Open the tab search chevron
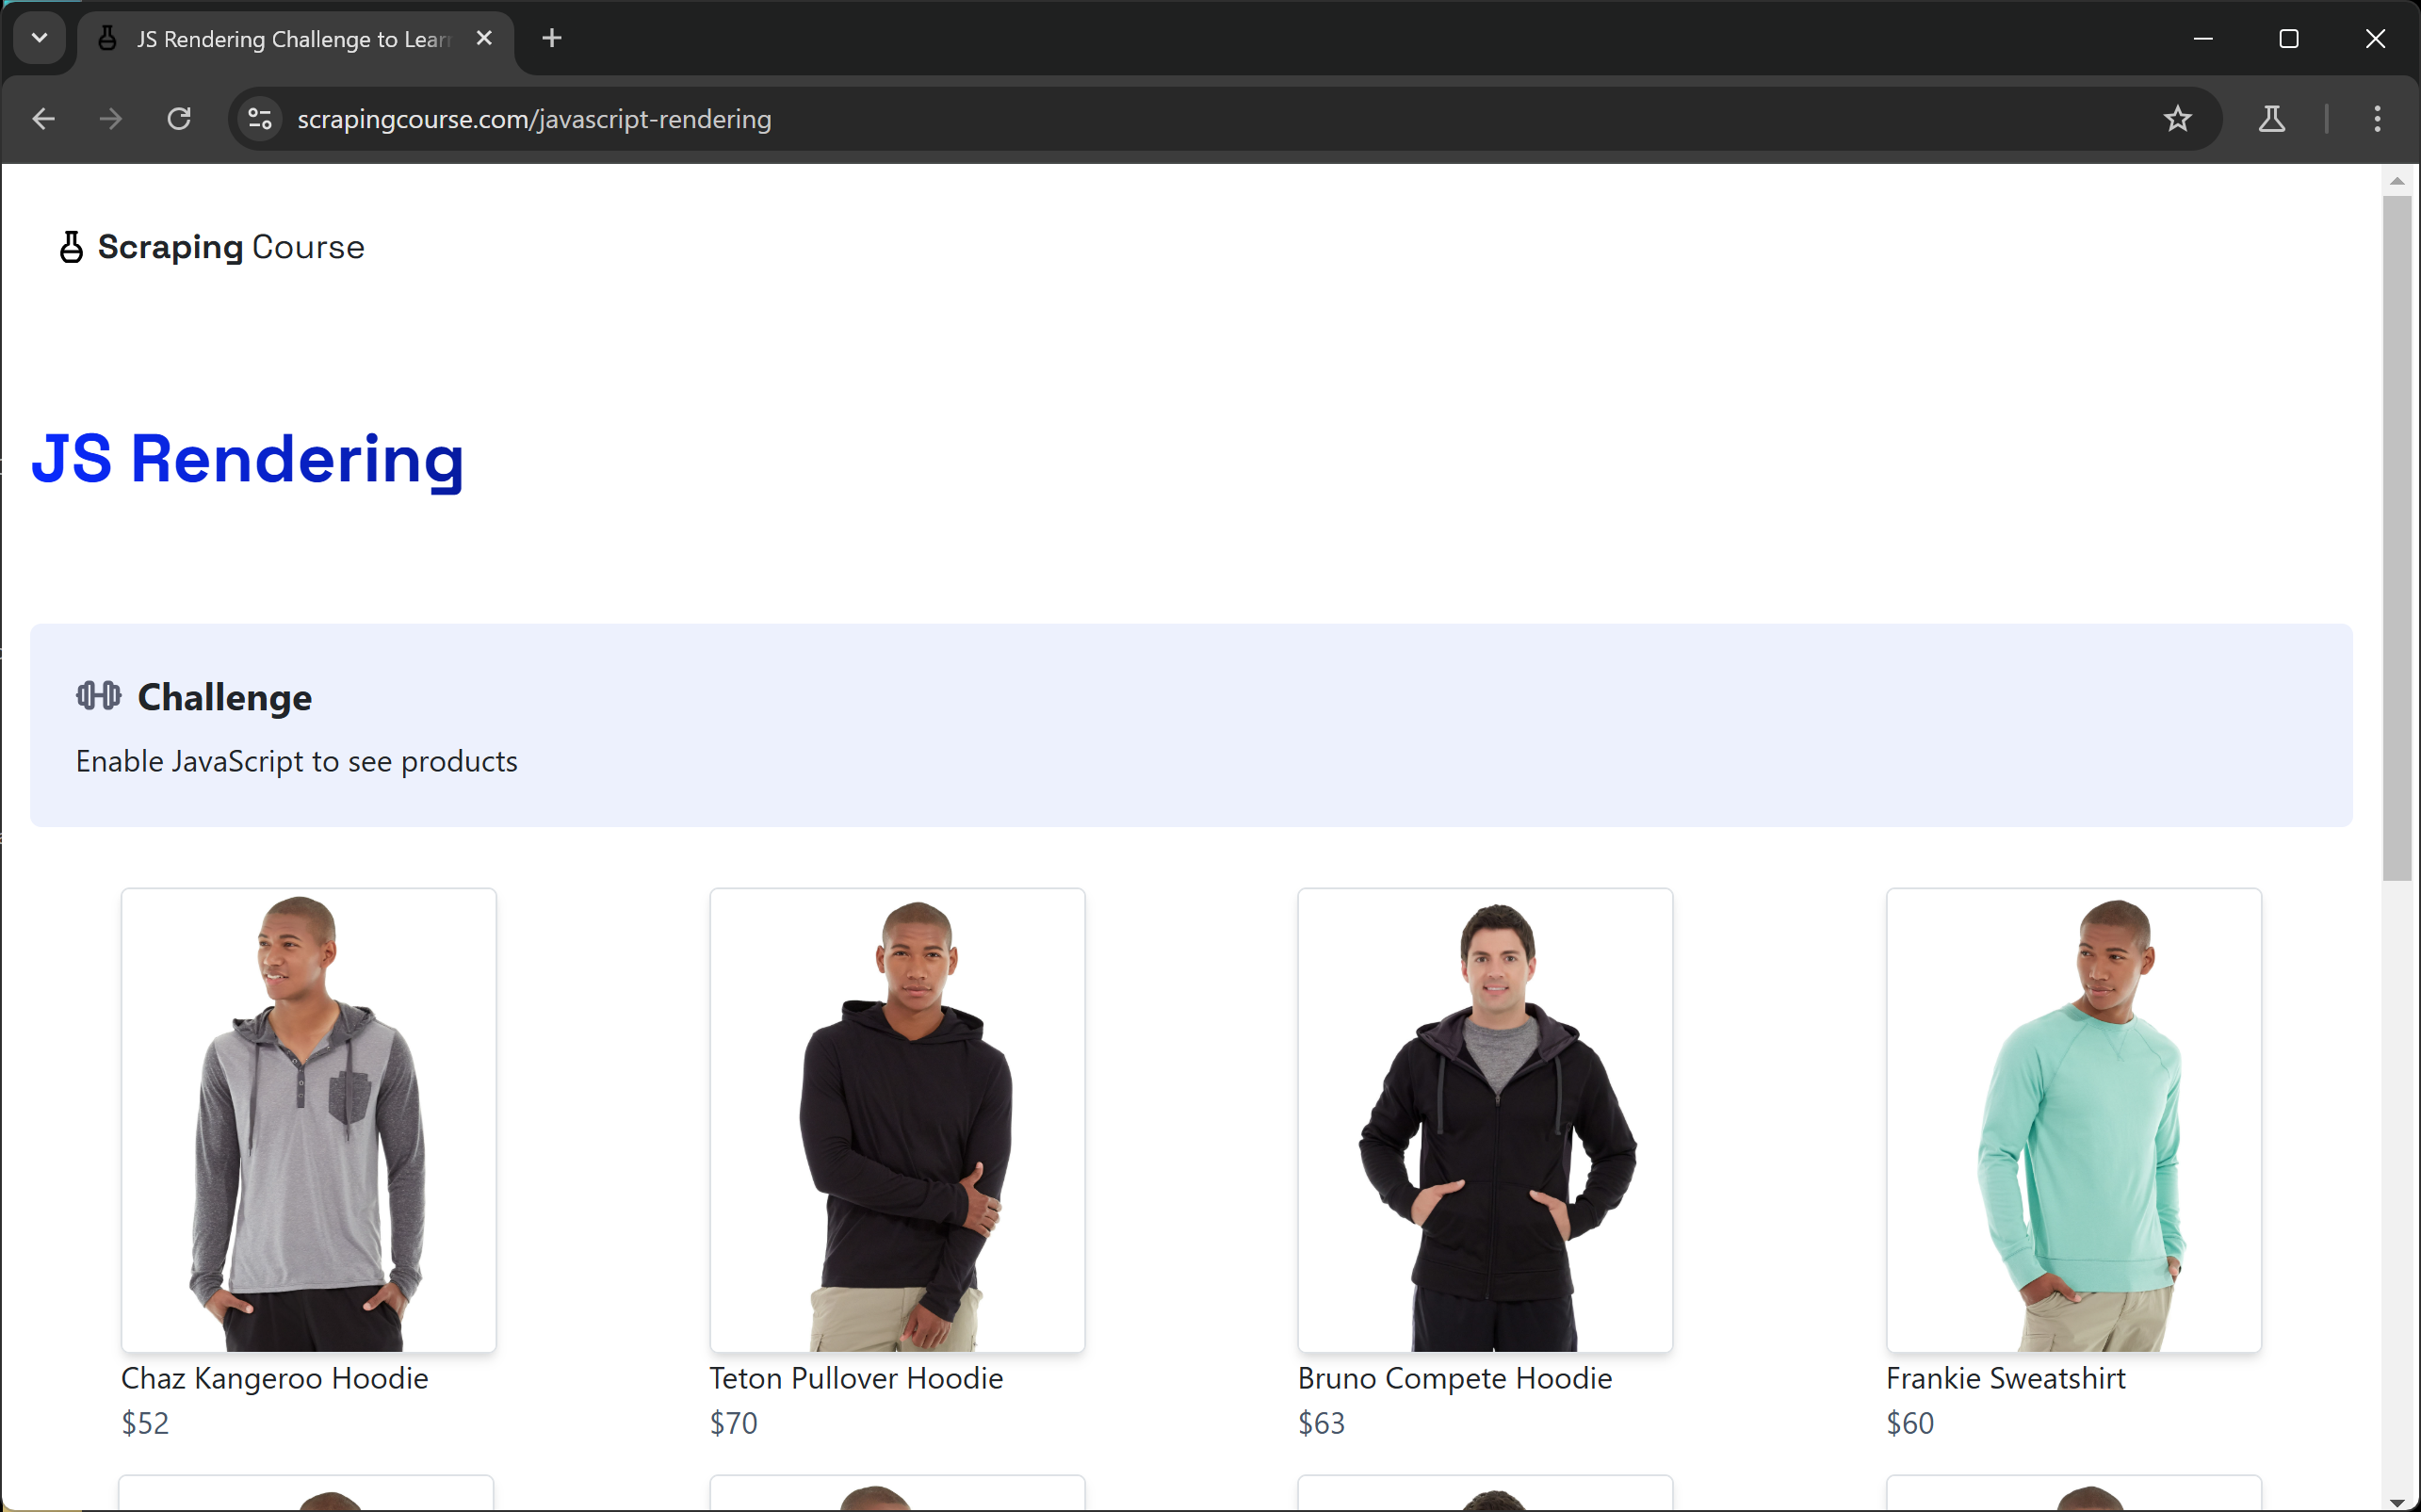Image resolution: width=2421 pixels, height=1512 pixels. click(39, 38)
